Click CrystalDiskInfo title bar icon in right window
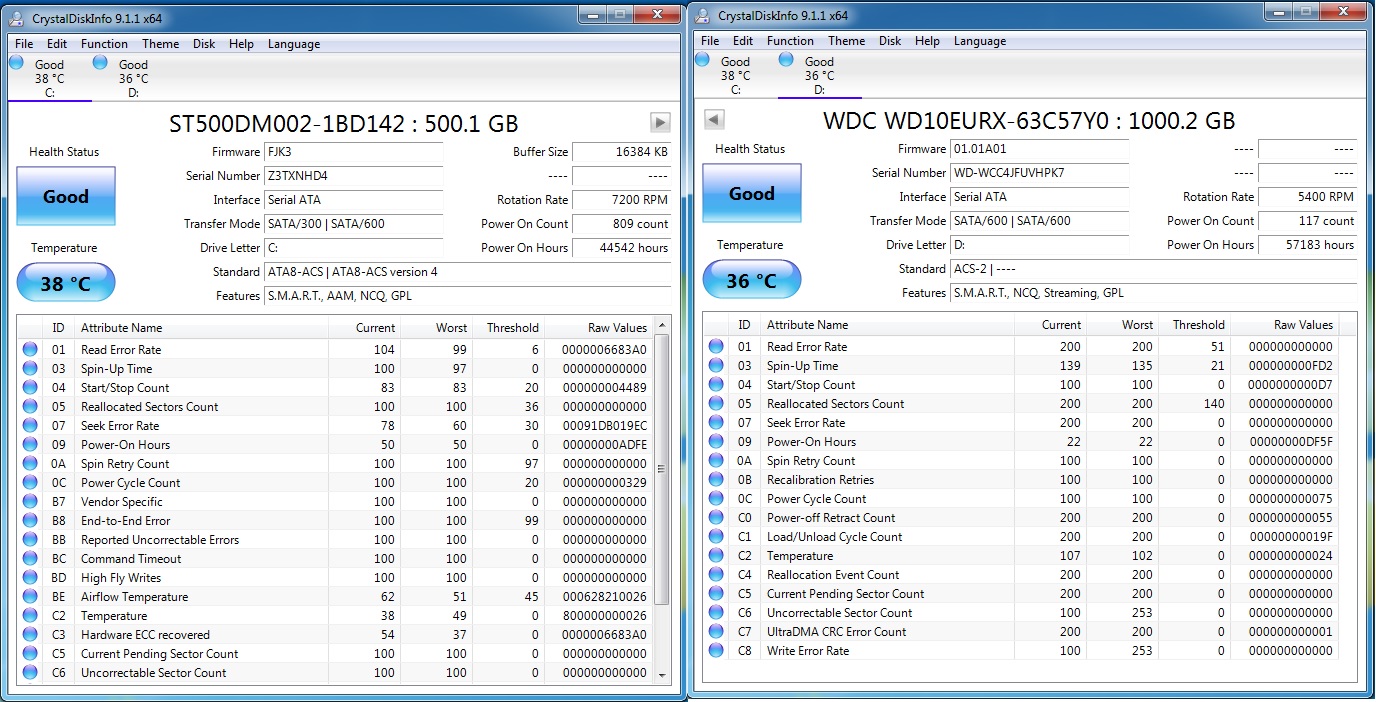The image size is (1376, 702). (704, 15)
